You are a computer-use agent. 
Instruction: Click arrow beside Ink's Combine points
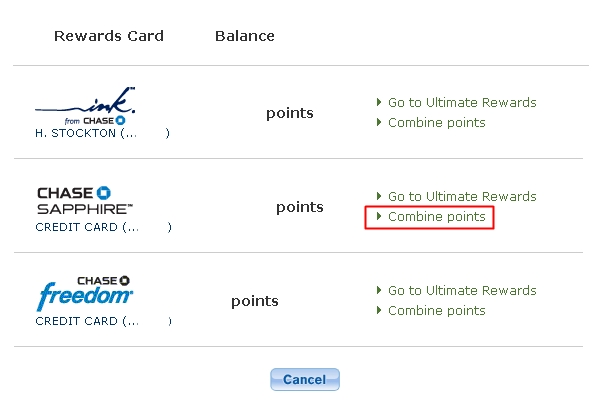coord(379,122)
